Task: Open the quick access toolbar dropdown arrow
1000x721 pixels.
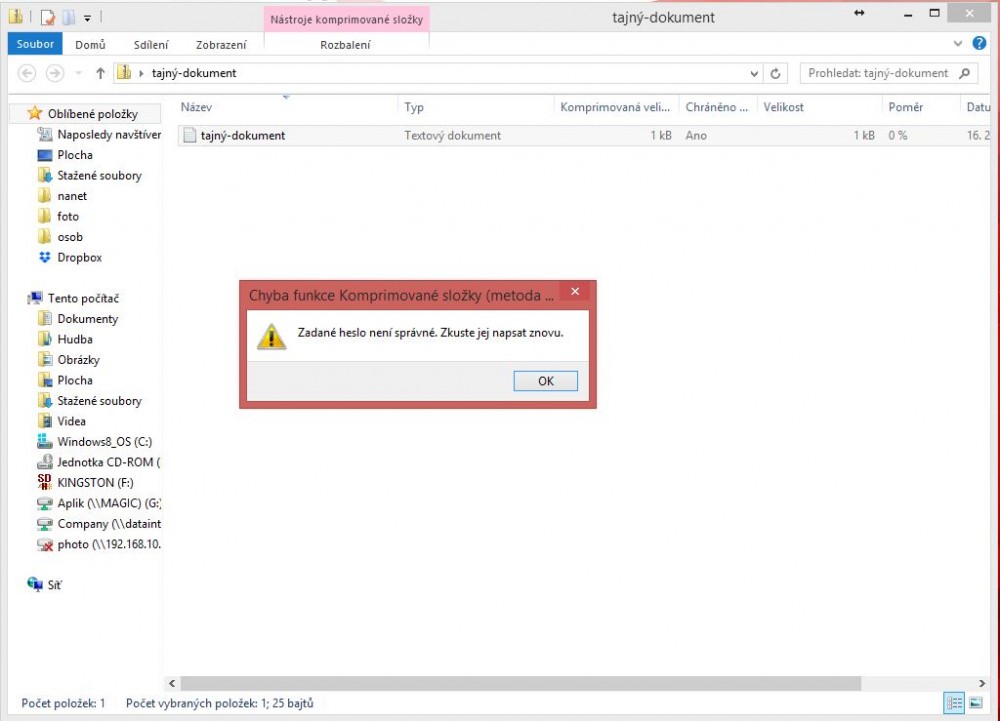Action: coord(87,17)
